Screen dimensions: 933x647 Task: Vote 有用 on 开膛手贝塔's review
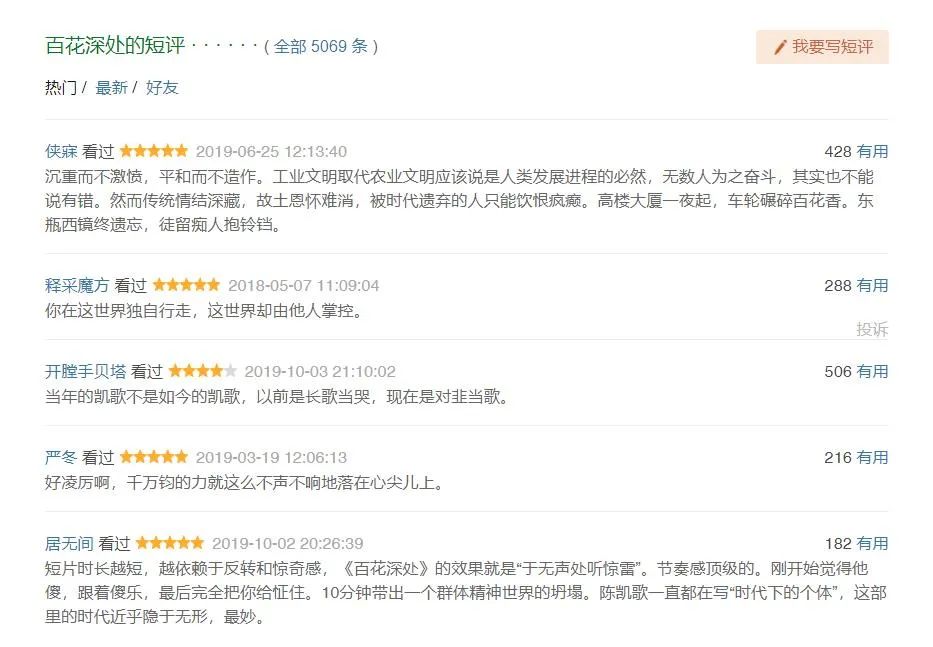pyautogui.click(x=872, y=372)
